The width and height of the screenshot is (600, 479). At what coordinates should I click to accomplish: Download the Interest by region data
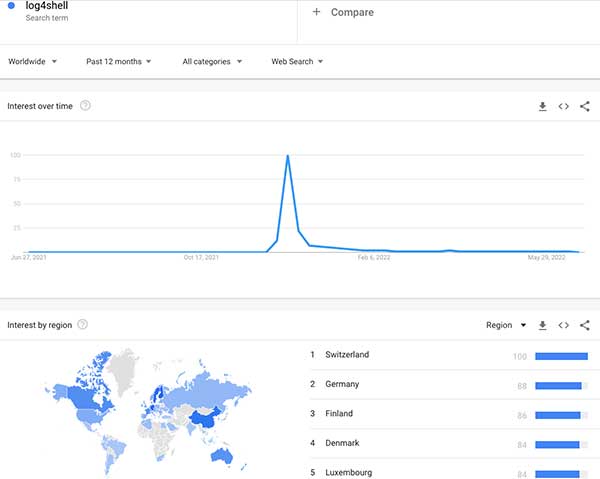click(542, 325)
